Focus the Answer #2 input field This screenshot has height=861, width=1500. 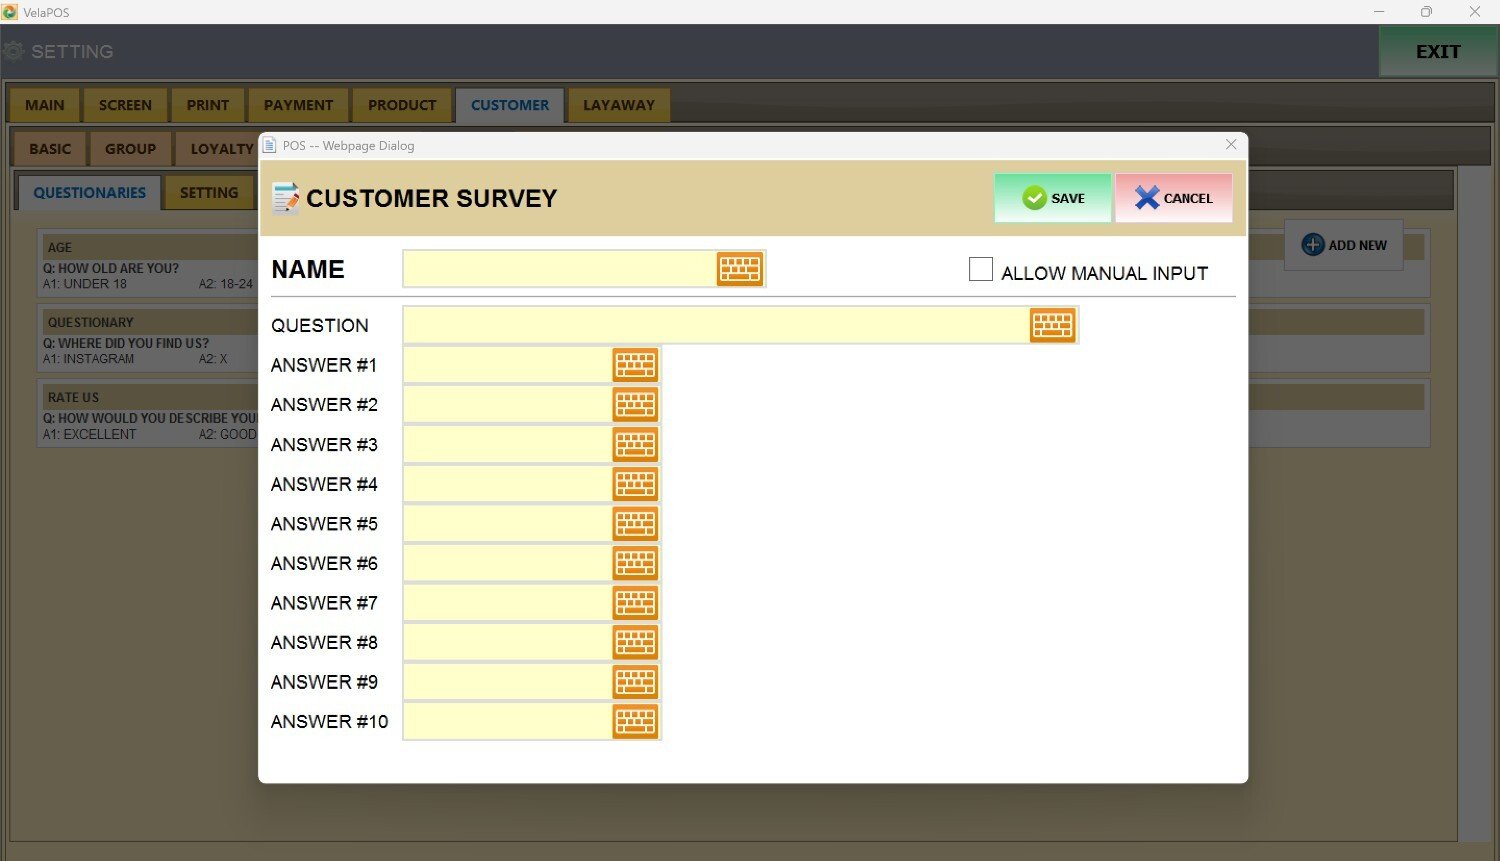tap(508, 405)
